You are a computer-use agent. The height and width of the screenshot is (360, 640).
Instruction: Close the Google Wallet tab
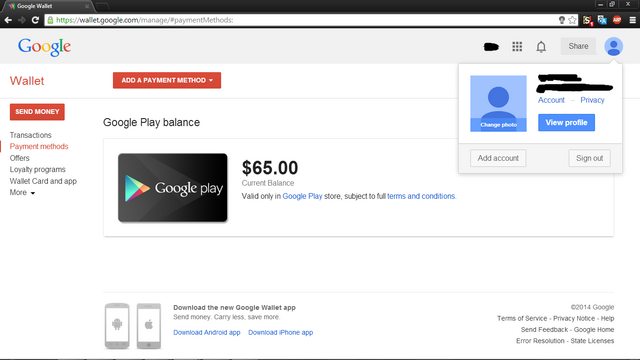pos(87,6)
